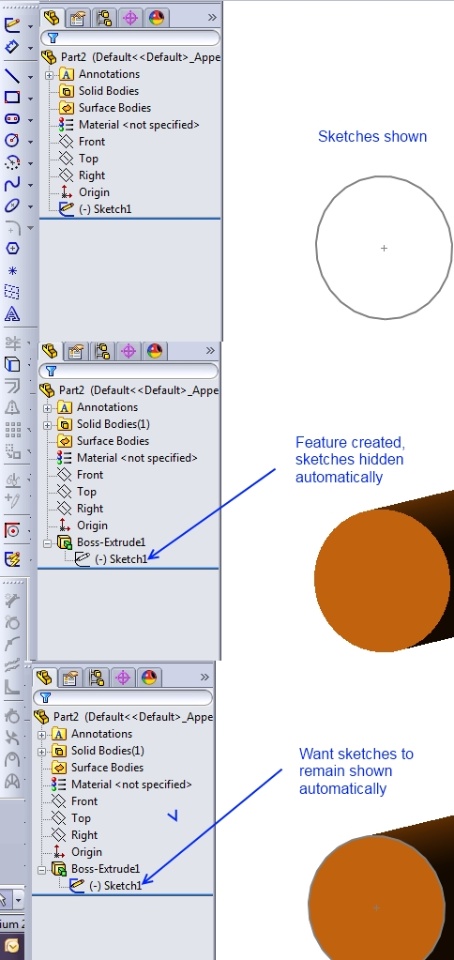The width and height of the screenshot is (454, 960).
Task: Click the selection arrow icon at bottom-left
Action: pos(4,899)
